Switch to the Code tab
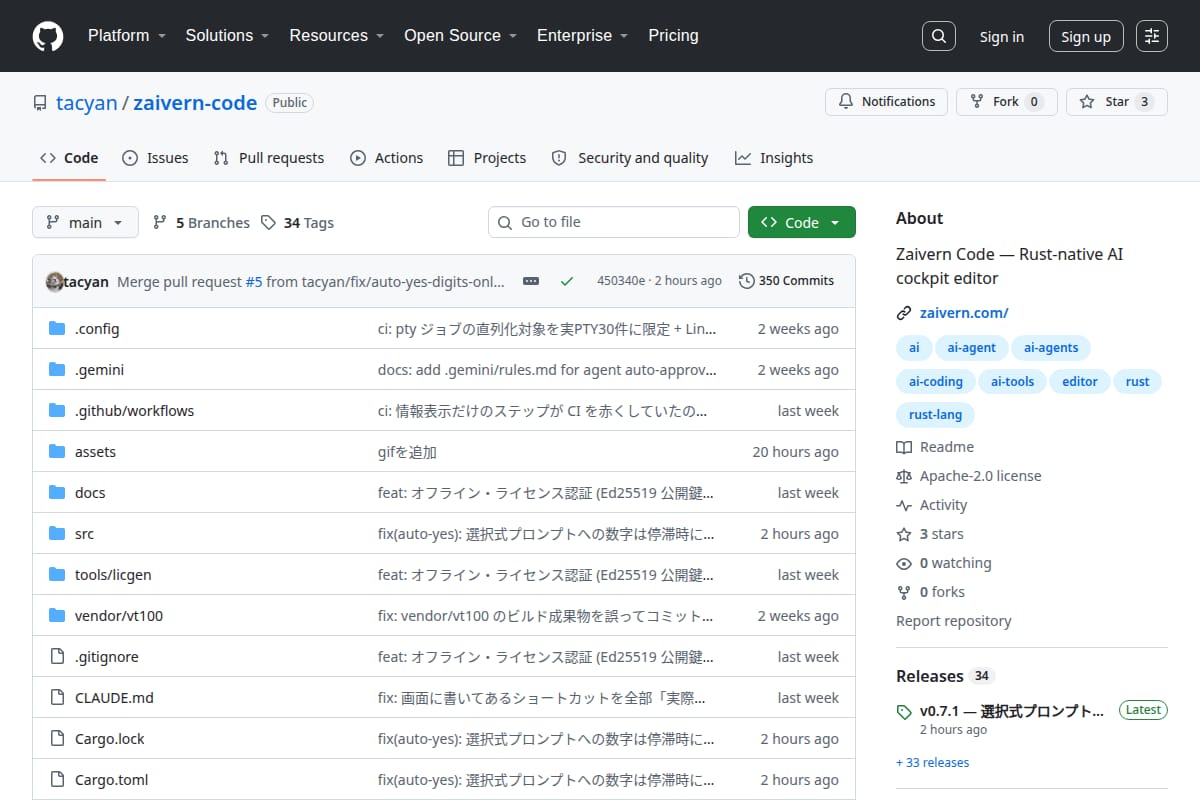This screenshot has width=1200, height=800. click(x=69, y=158)
